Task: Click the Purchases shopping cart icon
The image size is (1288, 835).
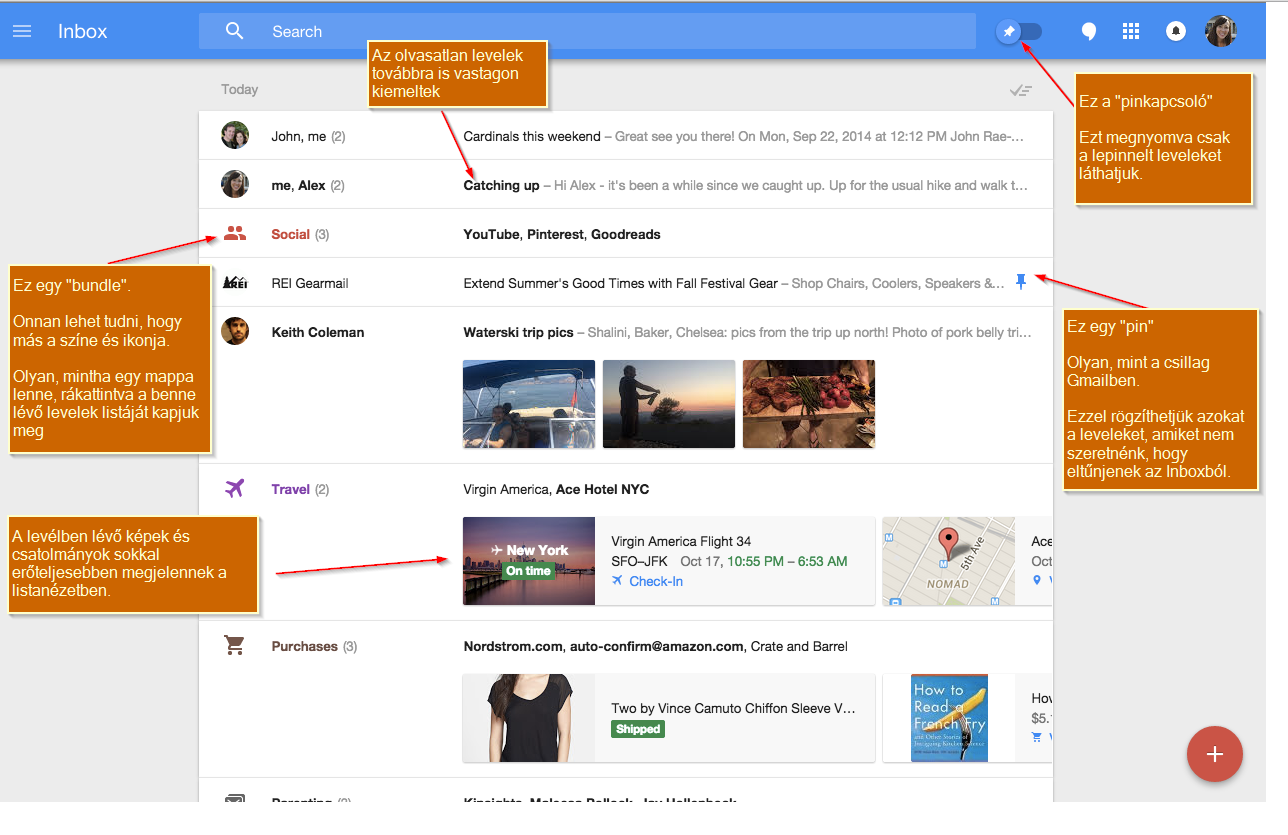Action: pos(235,646)
